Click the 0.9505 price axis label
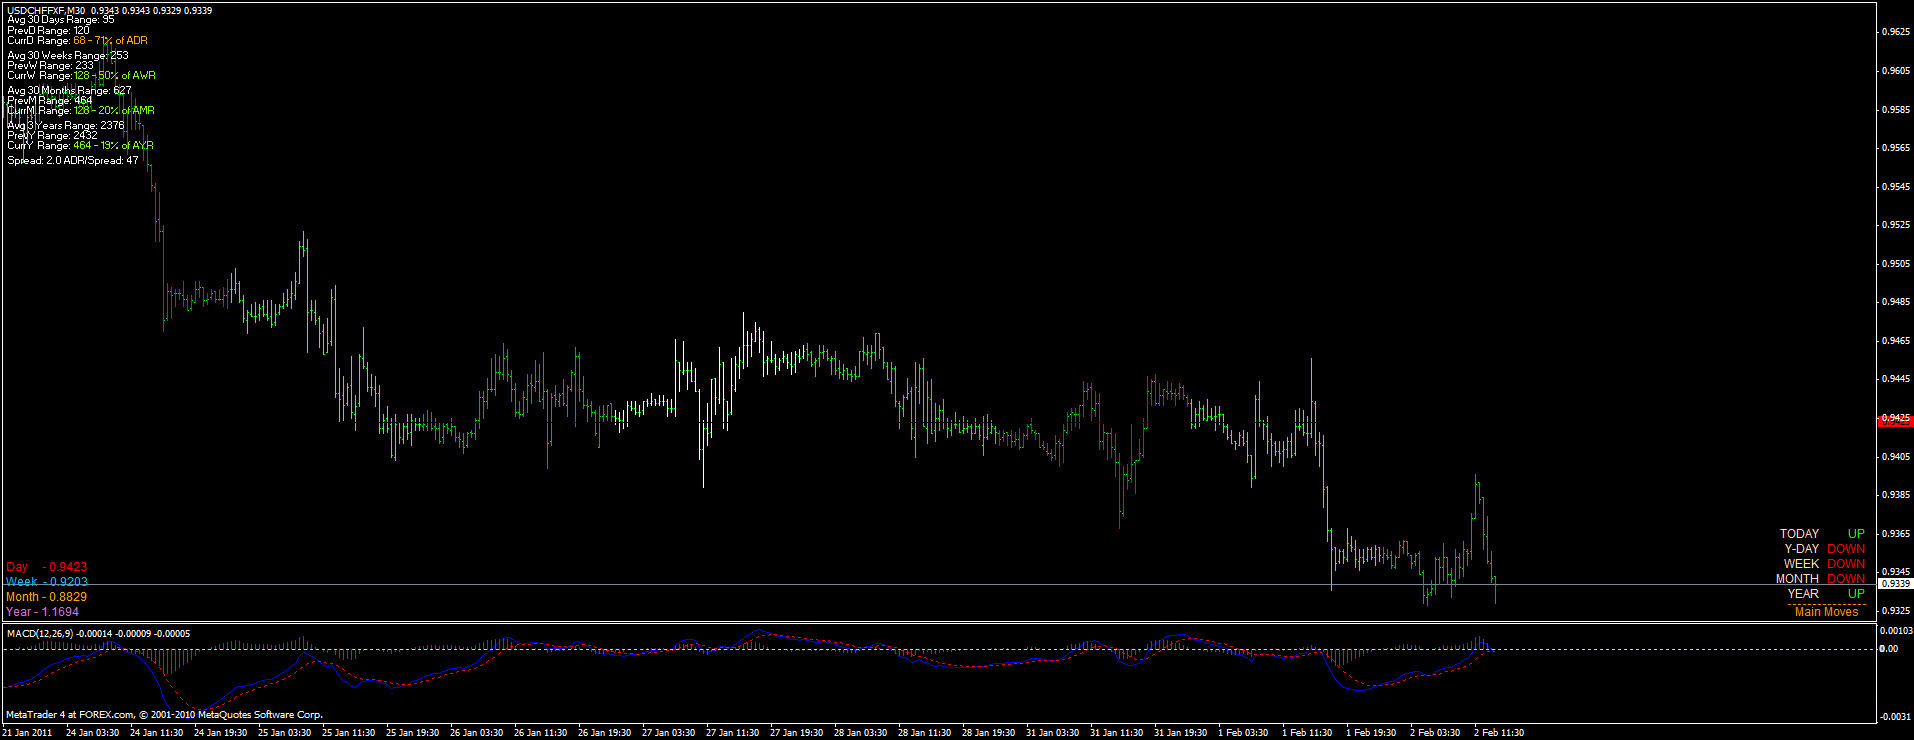 pos(1896,264)
